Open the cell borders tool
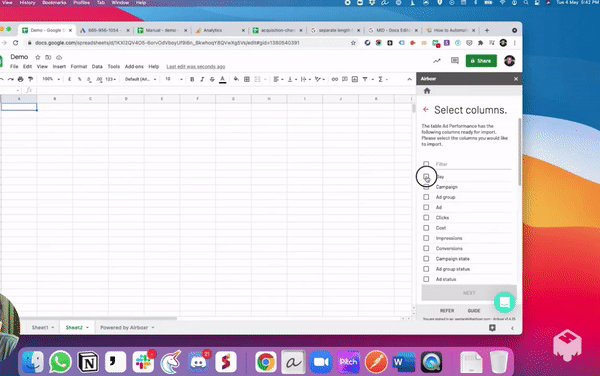 coord(247,79)
